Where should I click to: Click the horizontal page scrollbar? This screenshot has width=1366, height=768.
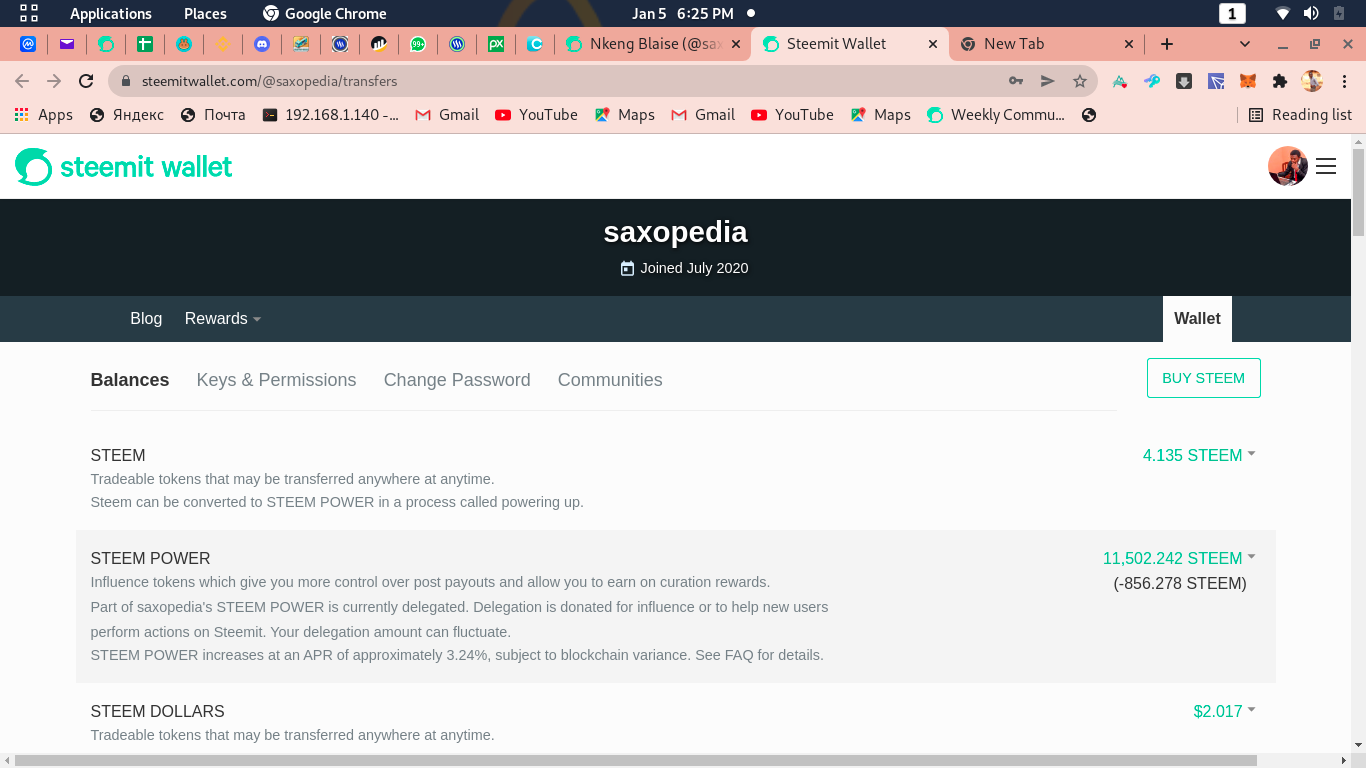click(635, 761)
